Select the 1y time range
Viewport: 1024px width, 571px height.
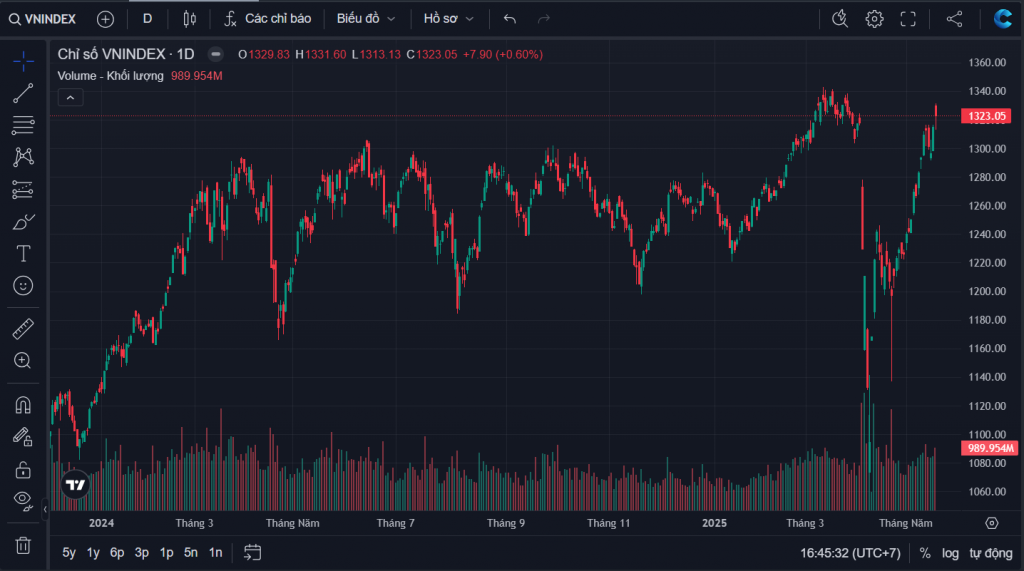pos(93,553)
